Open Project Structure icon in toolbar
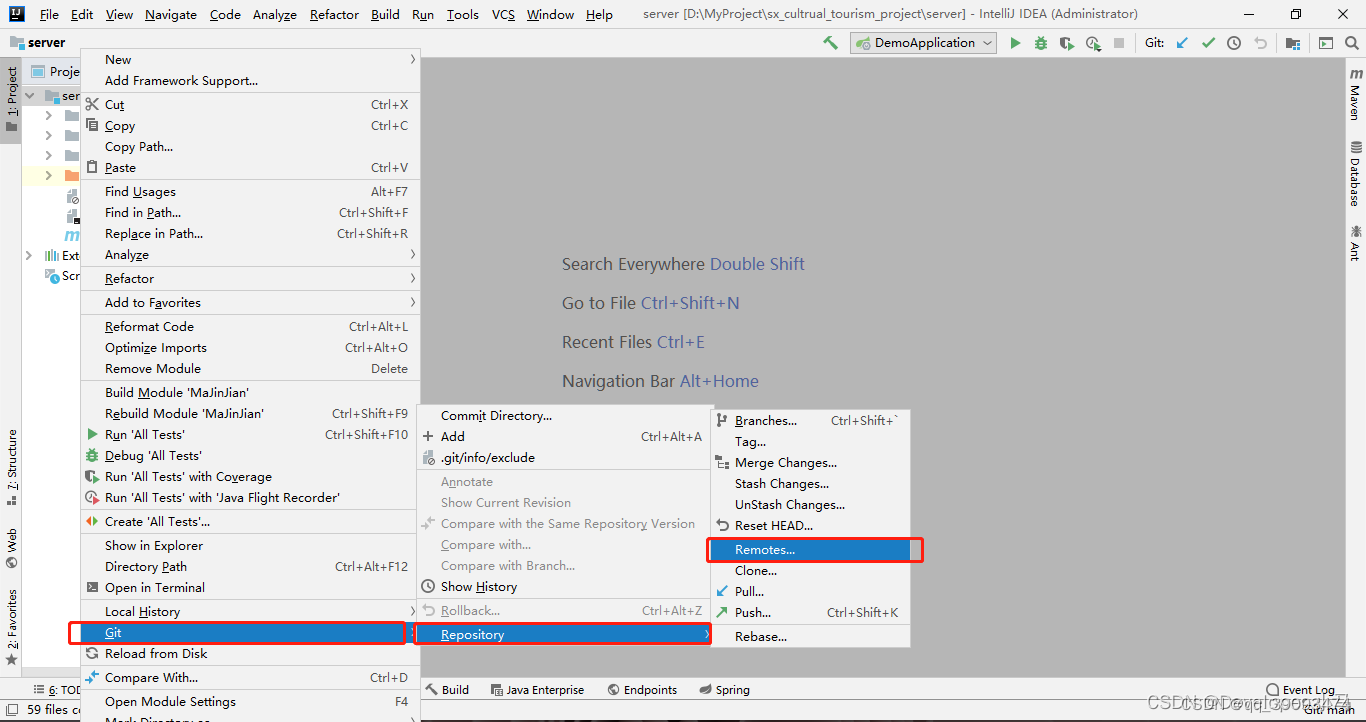The height and width of the screenshot is (722, 1366). point(1293,43)
